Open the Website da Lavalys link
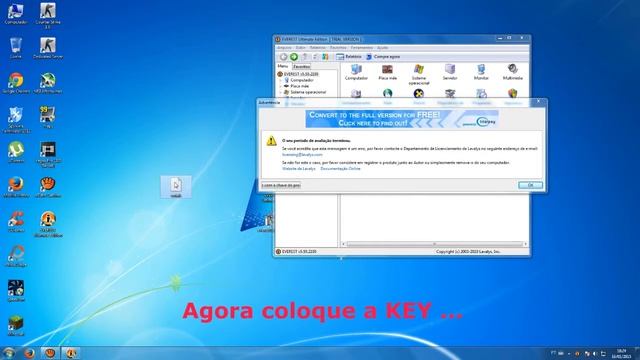640x360 pixels. (x=299, y=168)
